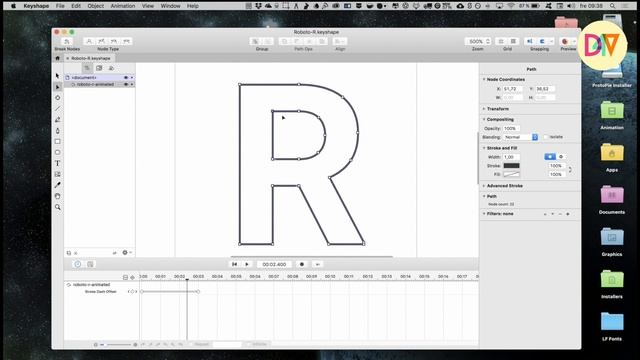Click the Width input field
Image resolution: width=640 pixels, height=360 pixels.
(511, 157)
